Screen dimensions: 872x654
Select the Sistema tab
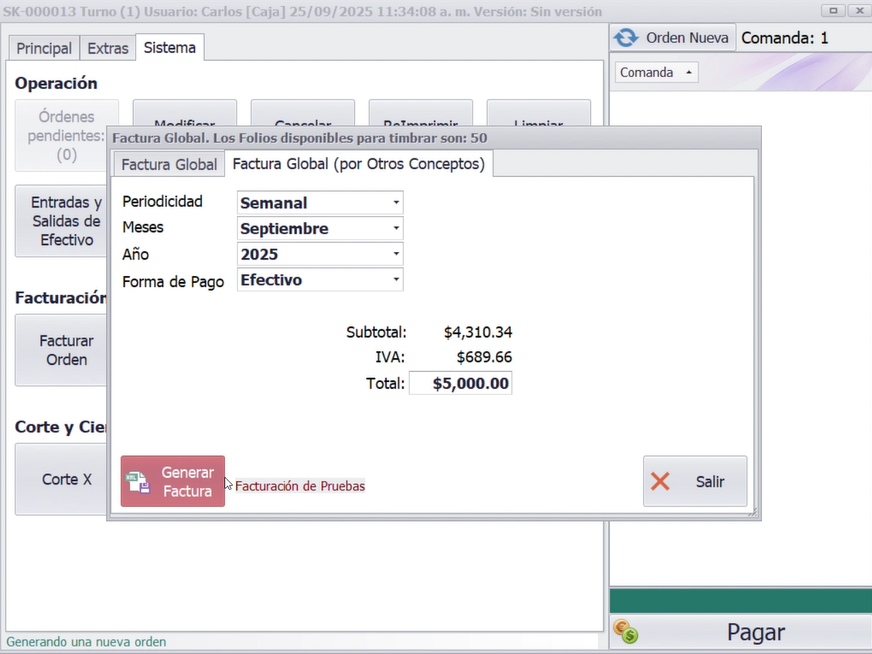169,47
